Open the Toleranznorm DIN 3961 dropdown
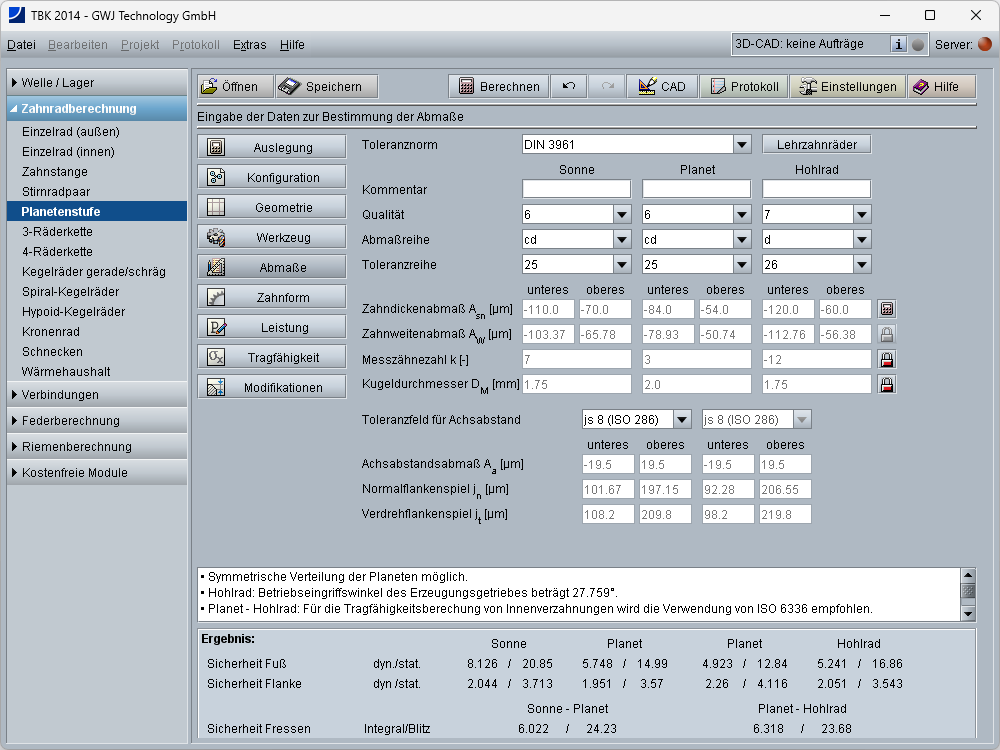The width and height of the screenshot is (1000, 750). (741, 145)
